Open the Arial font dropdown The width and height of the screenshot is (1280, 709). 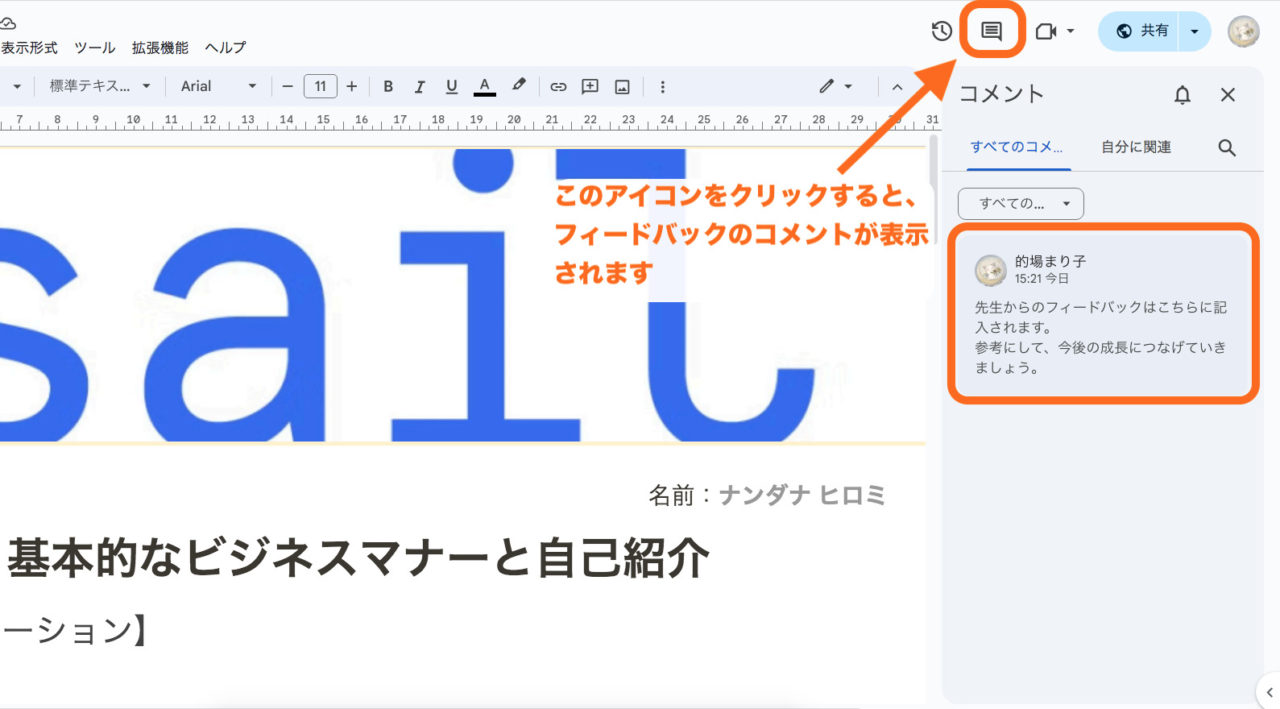point(218,87)
